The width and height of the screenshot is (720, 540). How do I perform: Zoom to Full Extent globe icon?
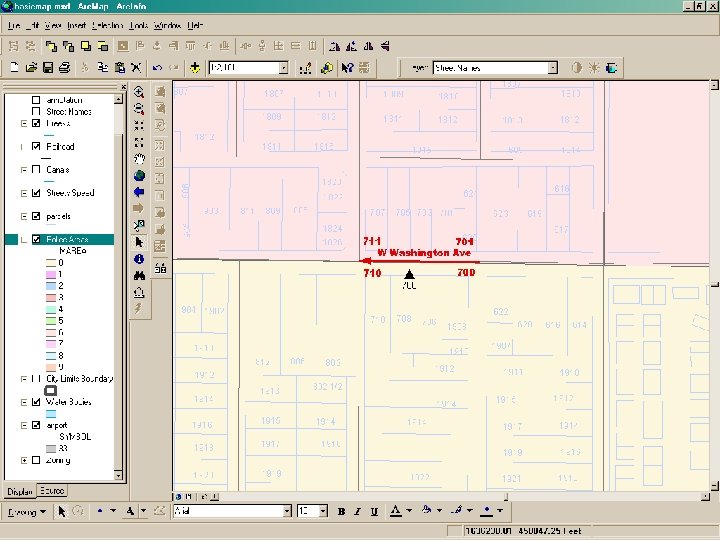pos(139,175)
